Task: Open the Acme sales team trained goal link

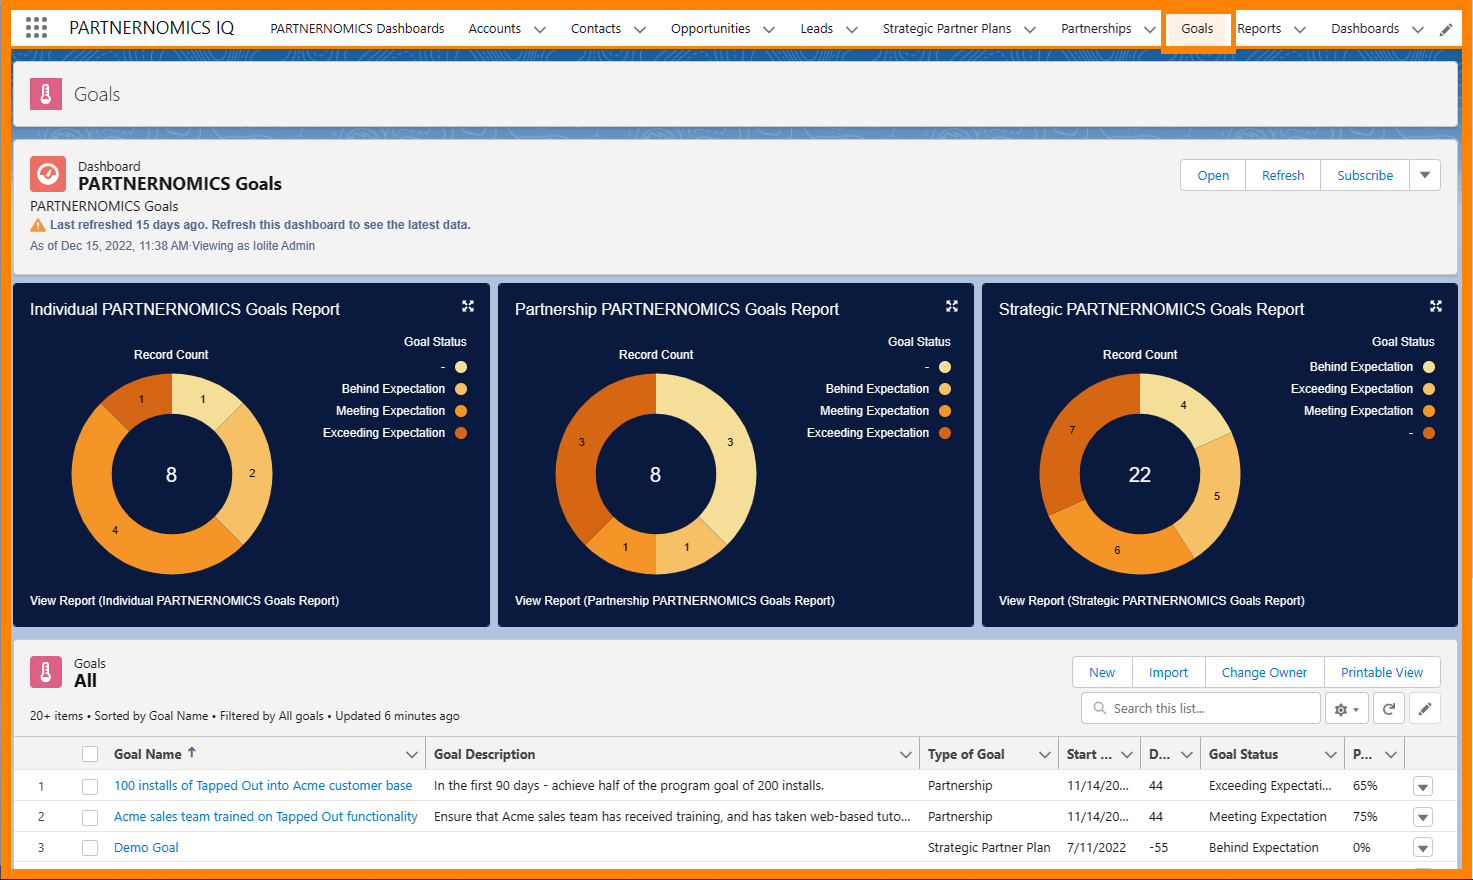Action: click(x=266, y=817)
